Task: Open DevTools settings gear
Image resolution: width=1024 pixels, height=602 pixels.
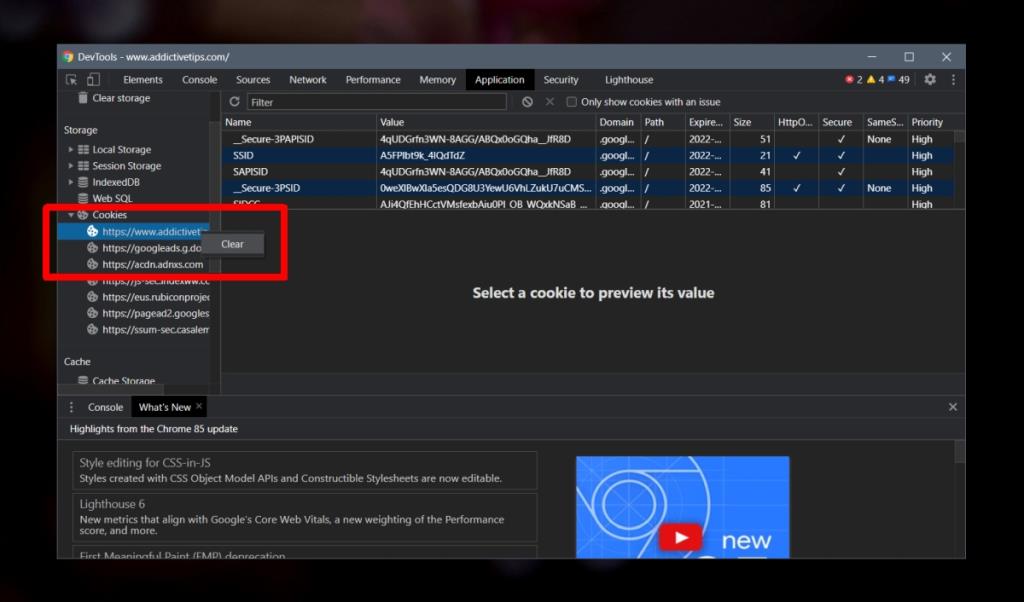Action: tap(929, 79)
